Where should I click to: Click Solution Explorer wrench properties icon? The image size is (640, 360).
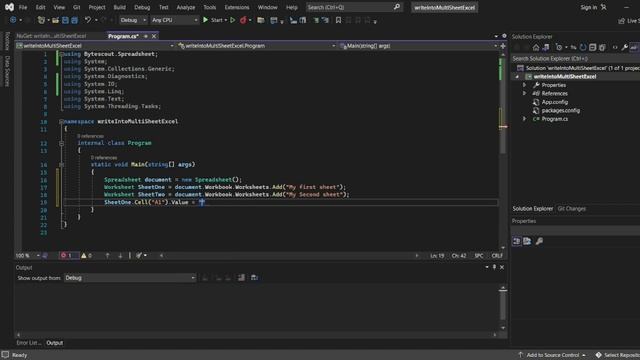pos(624,47)
